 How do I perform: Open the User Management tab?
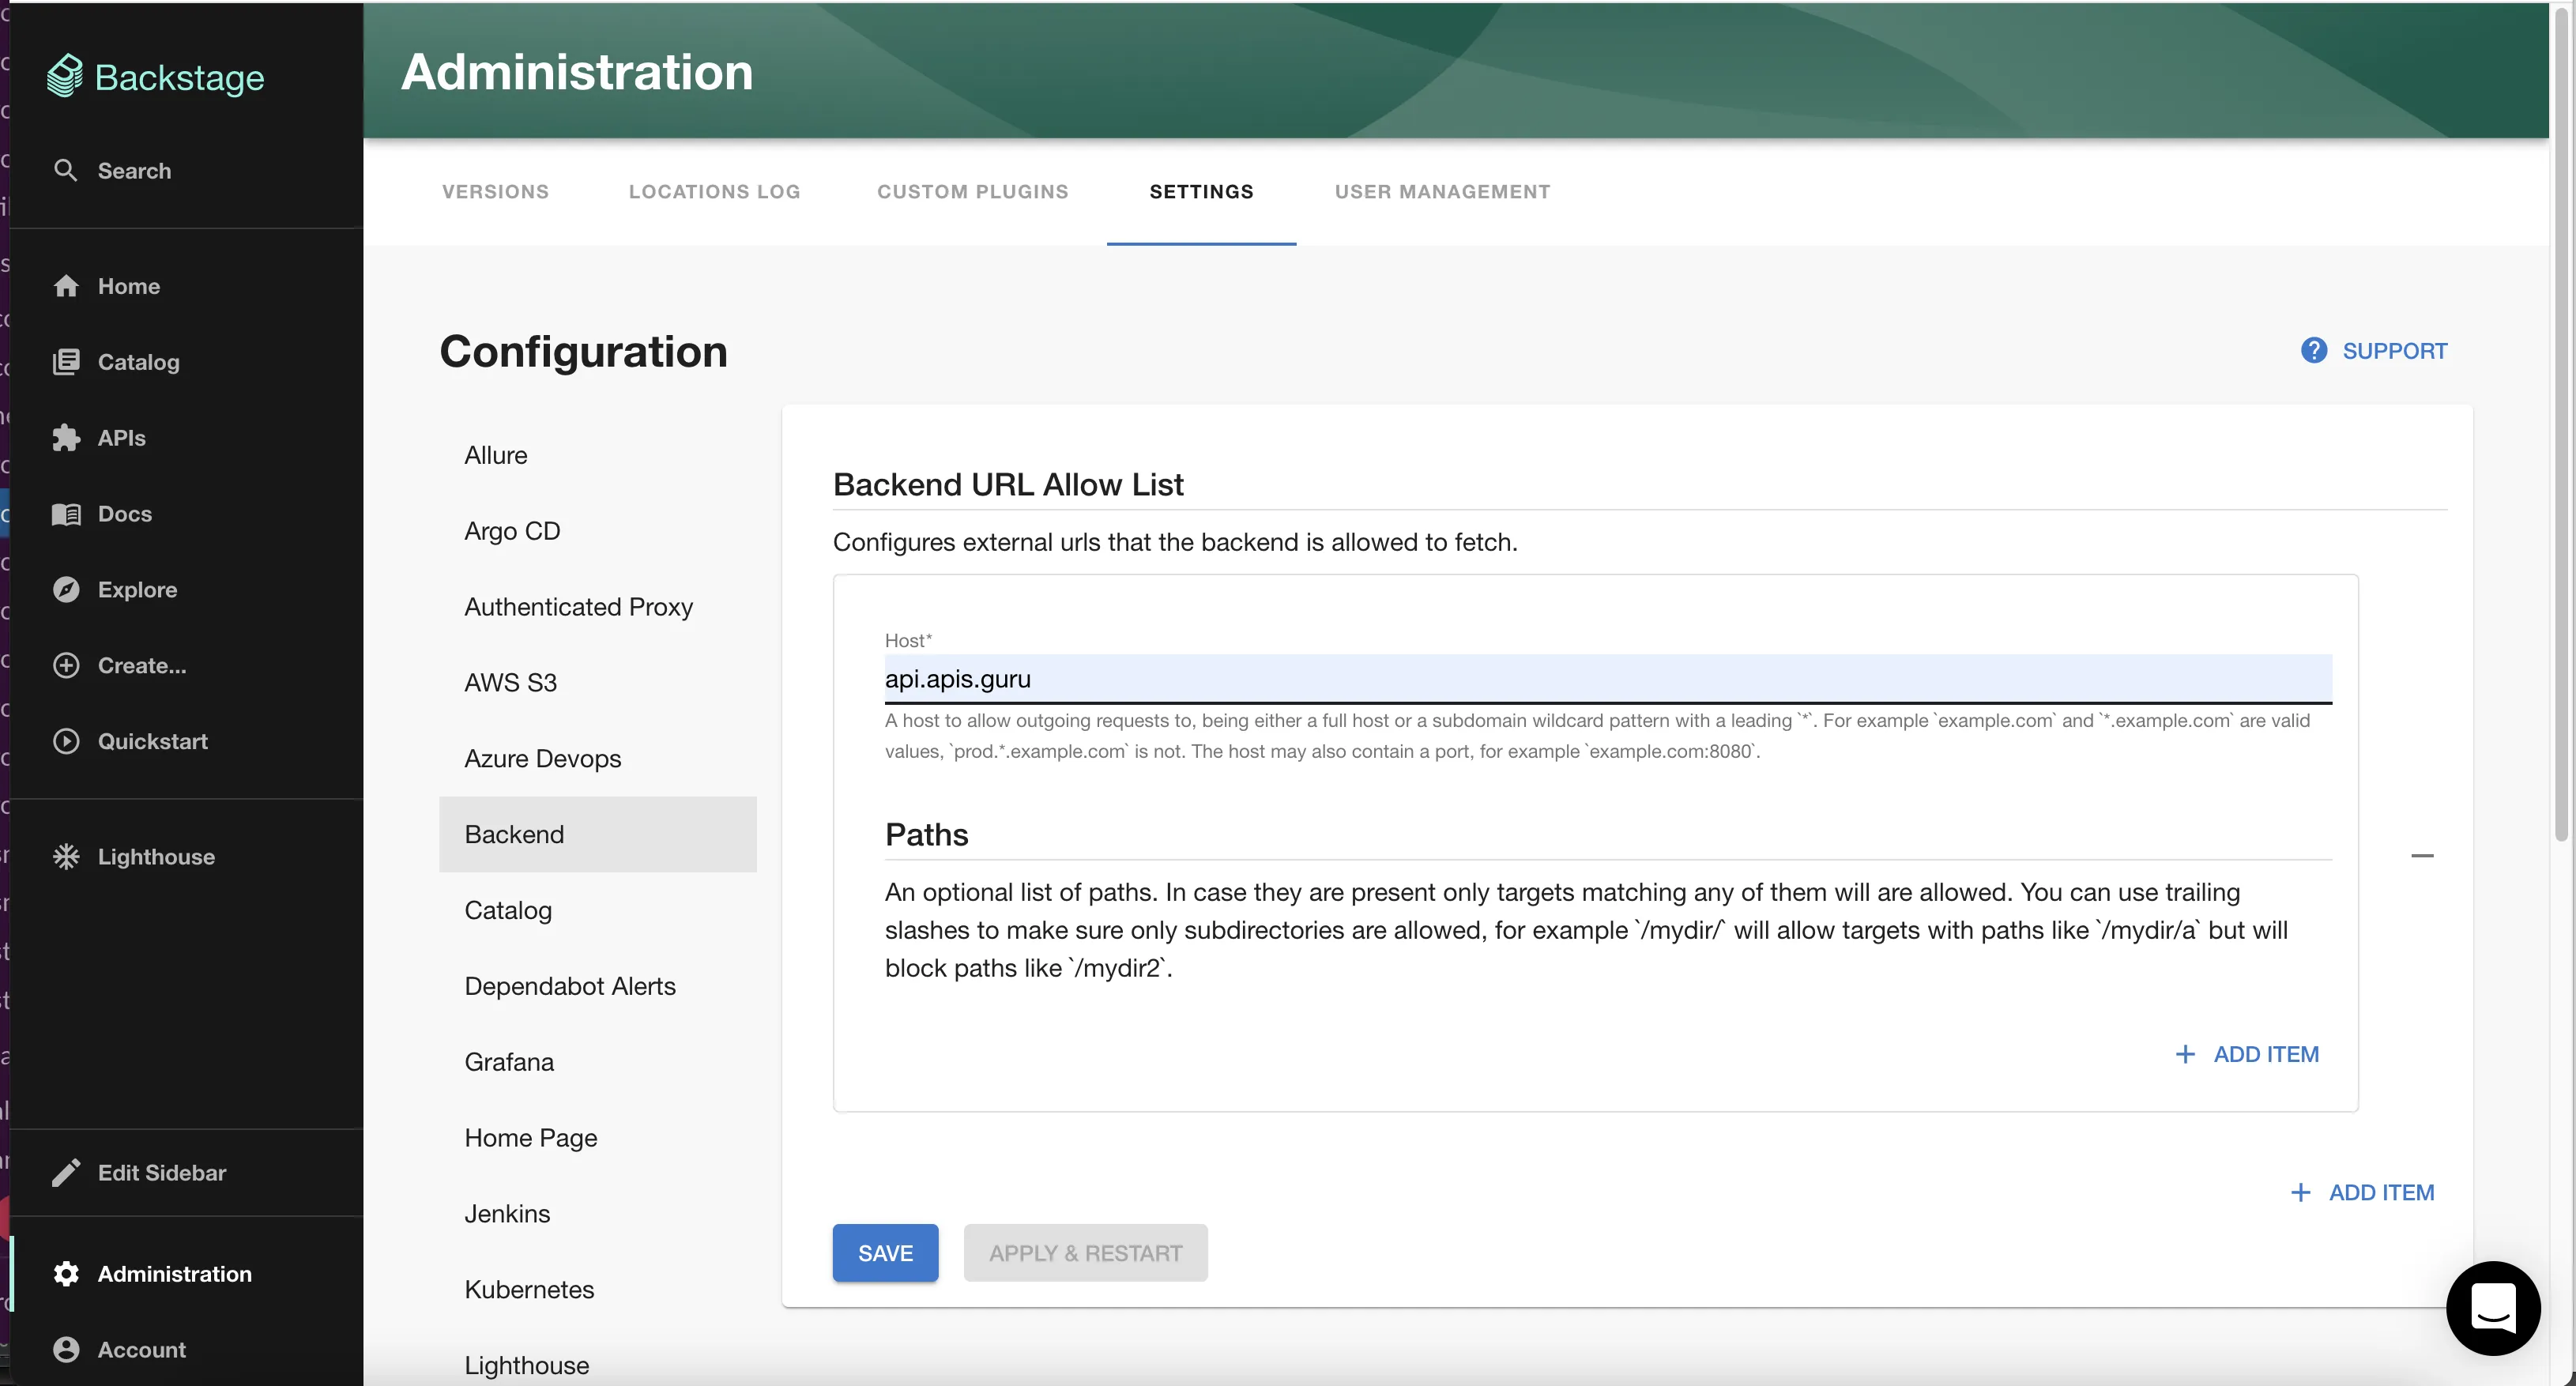pos(1442,191)
